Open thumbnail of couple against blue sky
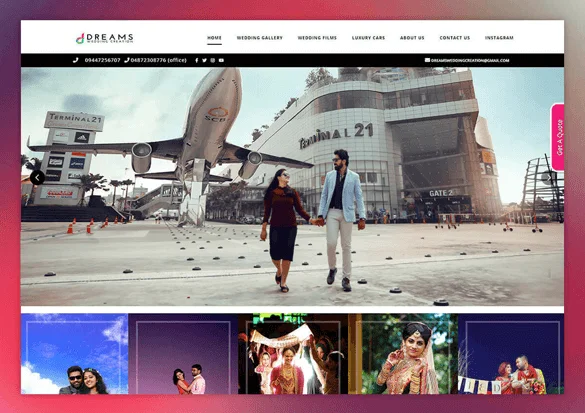Image resolution: width=585 pixels, height=413 pixels. click(x=75, y=354)
